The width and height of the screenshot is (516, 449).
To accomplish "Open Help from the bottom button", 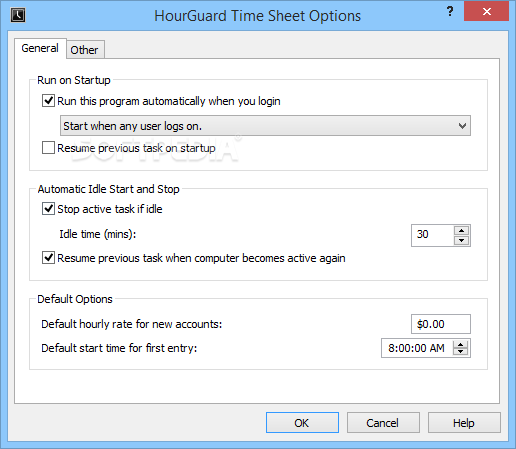I will tap(464, 423).
